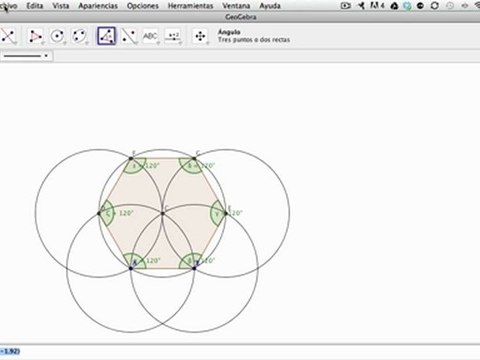This screenshot has width=480, height=360.
Task: Click the Adobe menu bar icon
Action: click(x=378, y=6)
